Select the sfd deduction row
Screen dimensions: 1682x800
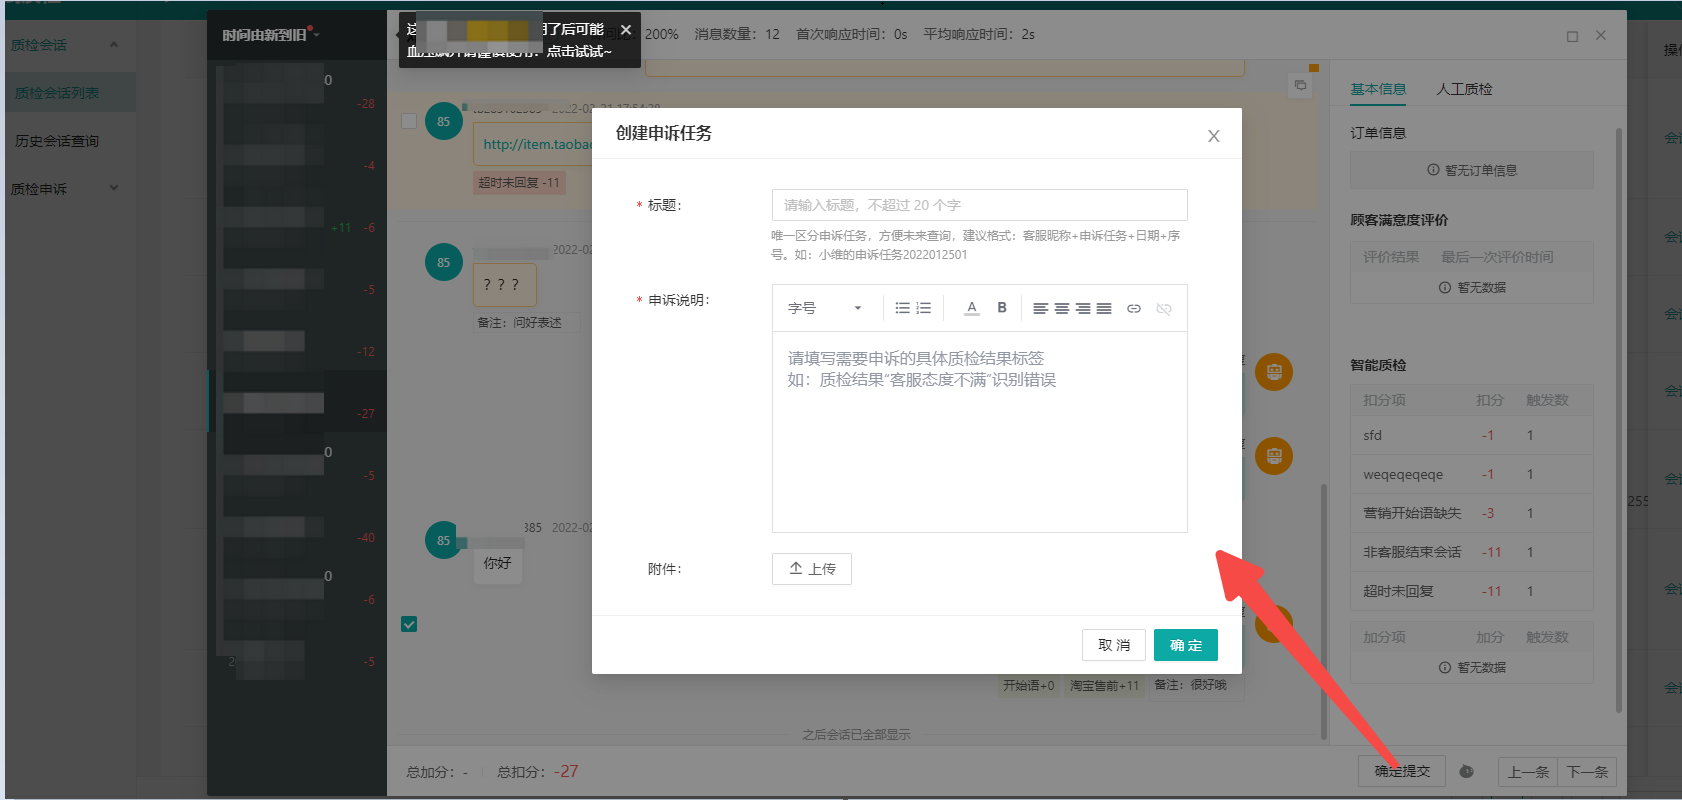pos(1471,436)
